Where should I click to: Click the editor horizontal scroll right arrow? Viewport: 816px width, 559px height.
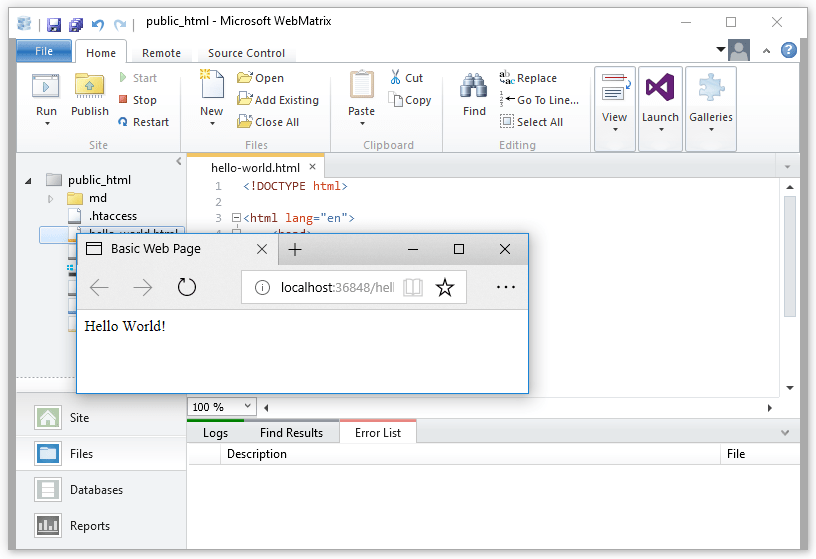769,408
